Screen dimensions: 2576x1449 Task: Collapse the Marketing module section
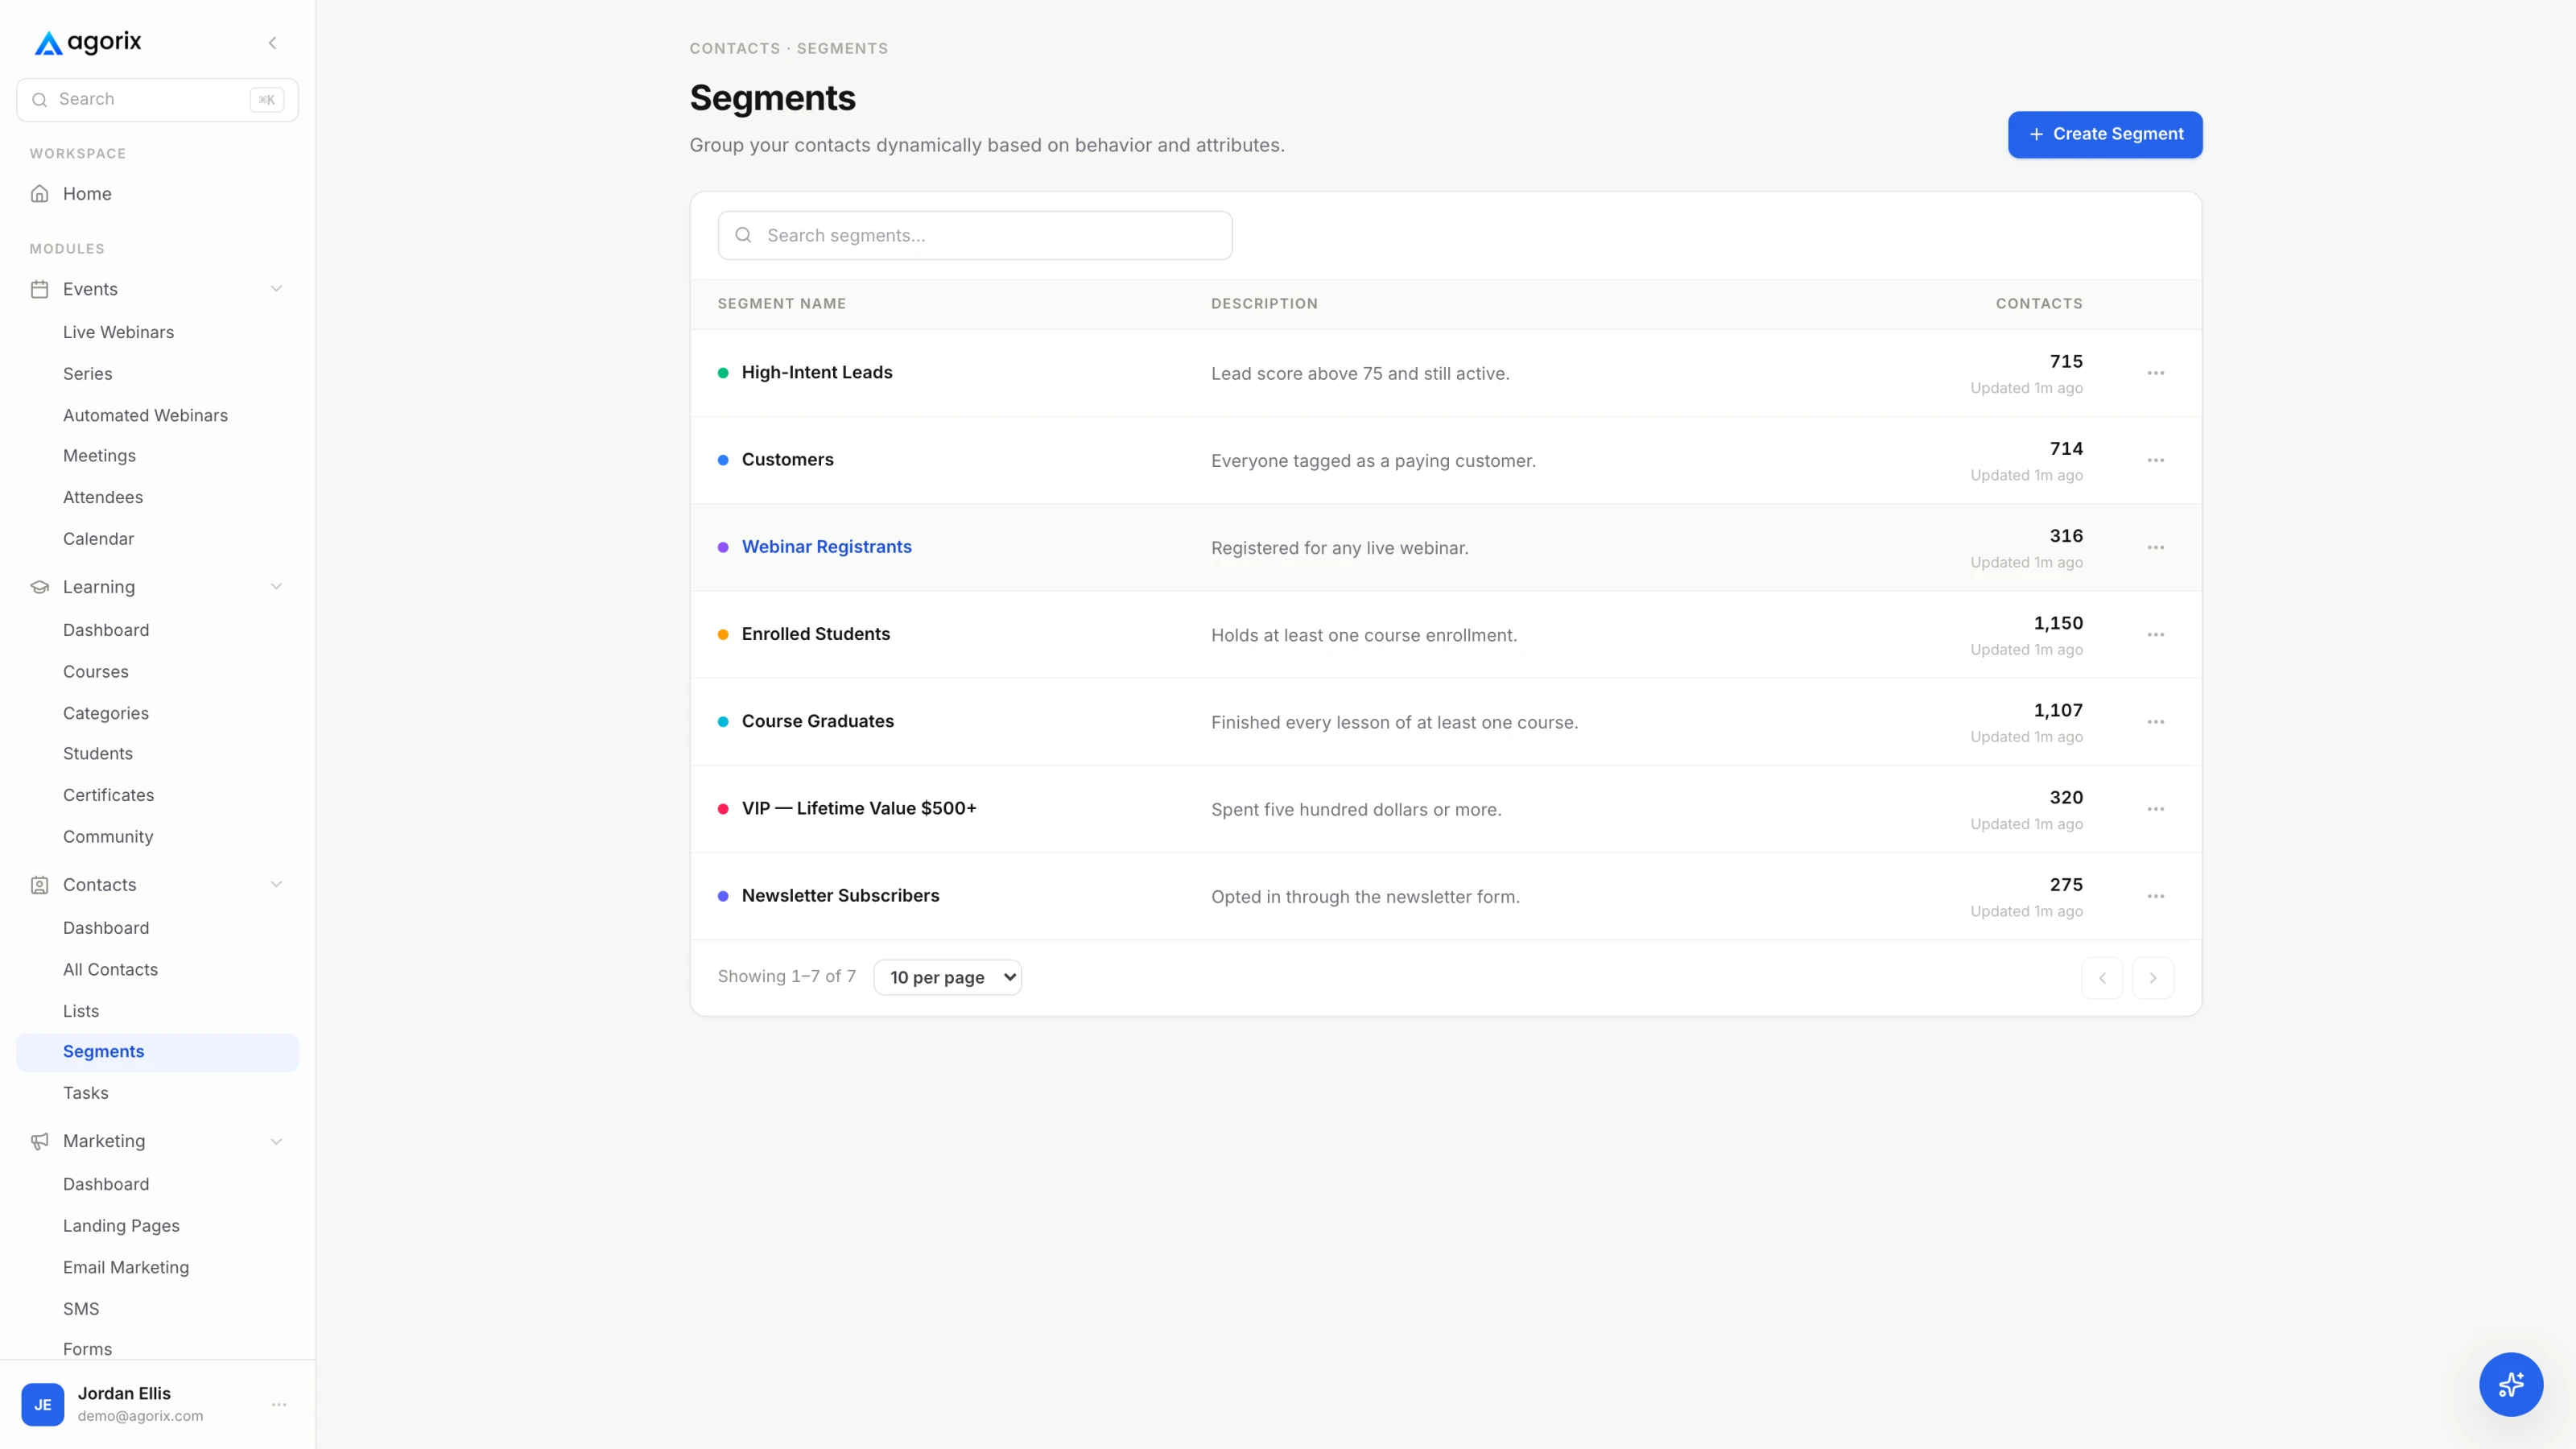click(276, 1141)
